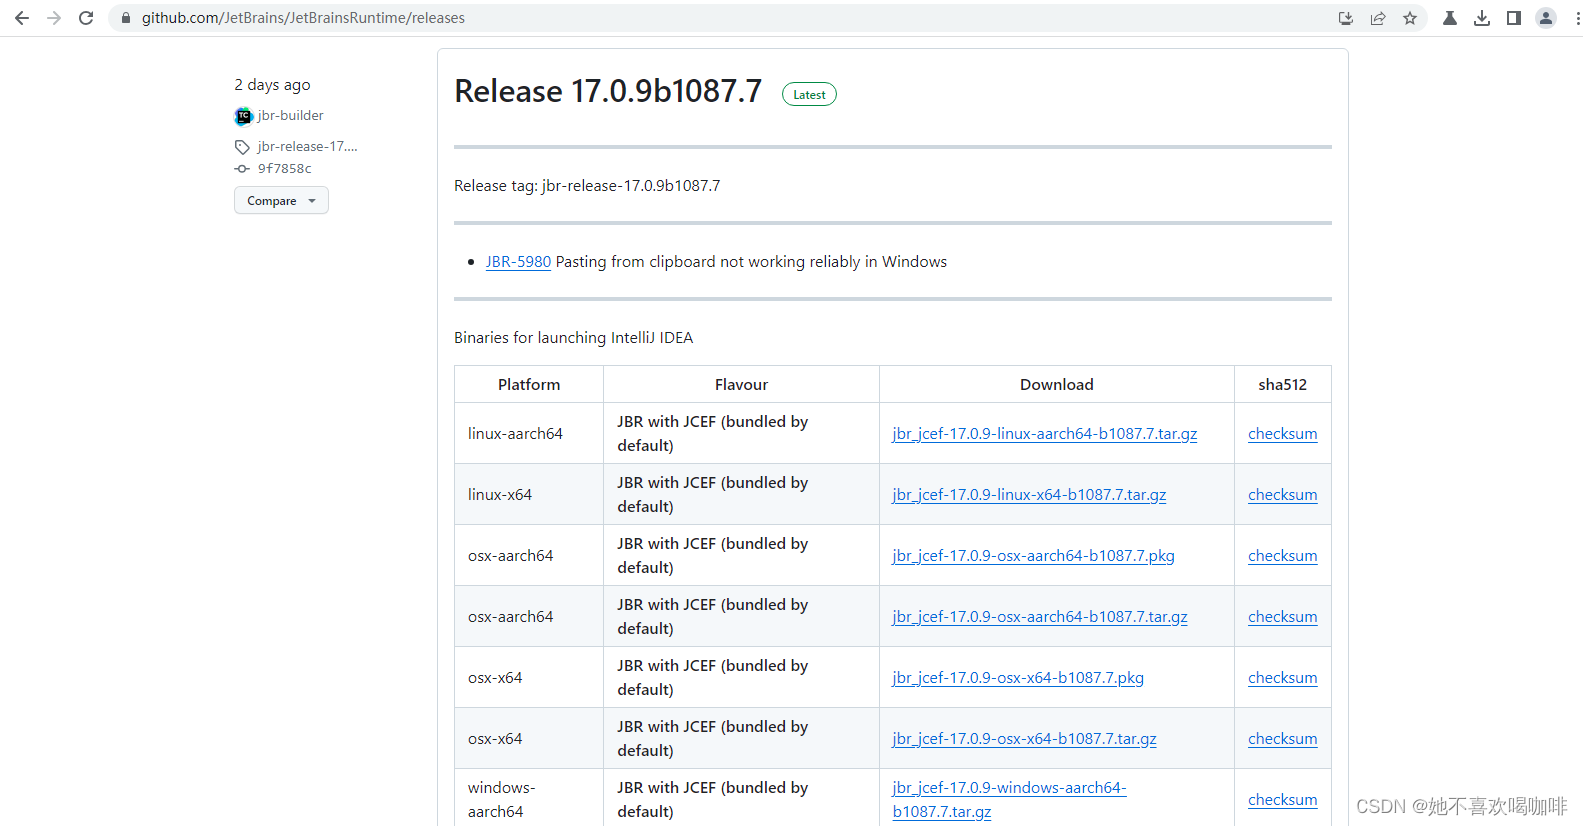View site security info via lock icon
The image size is (1583, 826).
point(126,18)
